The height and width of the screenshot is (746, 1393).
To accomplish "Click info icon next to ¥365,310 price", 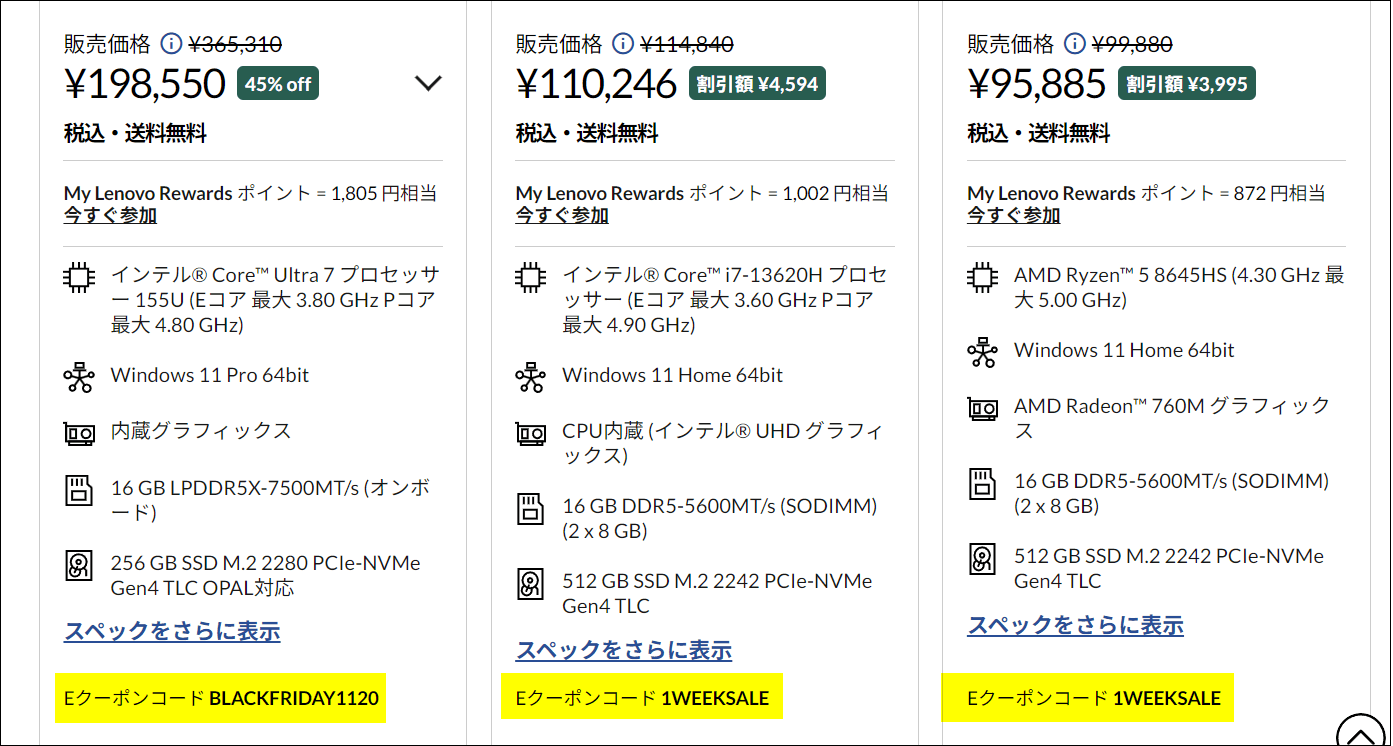I will click(x=171, y=44).
